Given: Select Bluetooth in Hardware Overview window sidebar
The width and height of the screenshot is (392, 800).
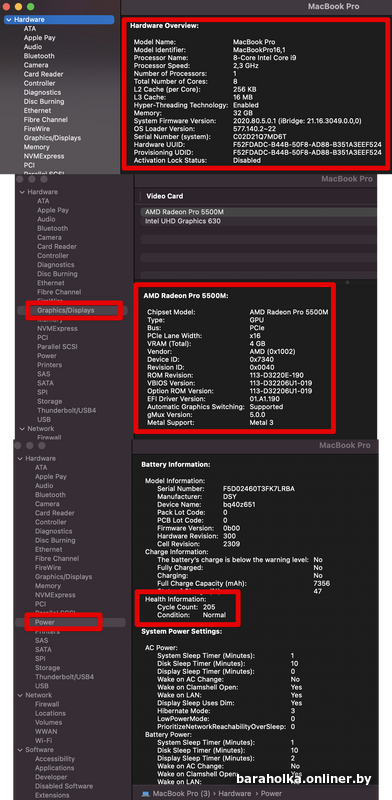Looking at the screenshot, I should (x=39, y=56).
